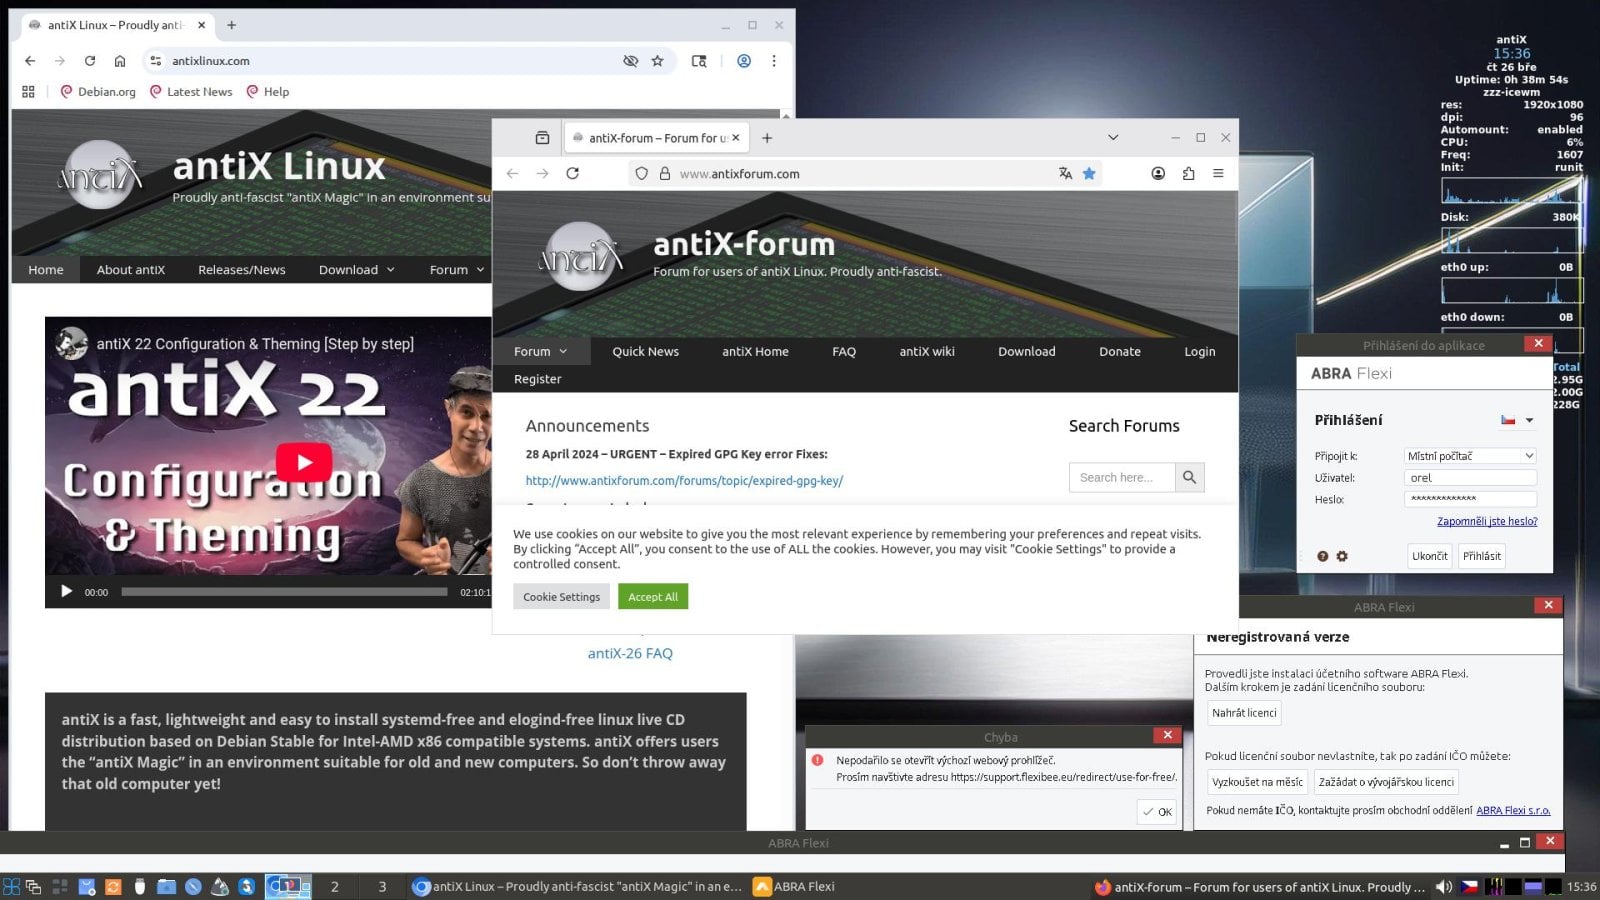Viewport: 1600px width, 900px height.
Task: Open antiX wiki in forum navigation
Action: (x=926, y=351)
